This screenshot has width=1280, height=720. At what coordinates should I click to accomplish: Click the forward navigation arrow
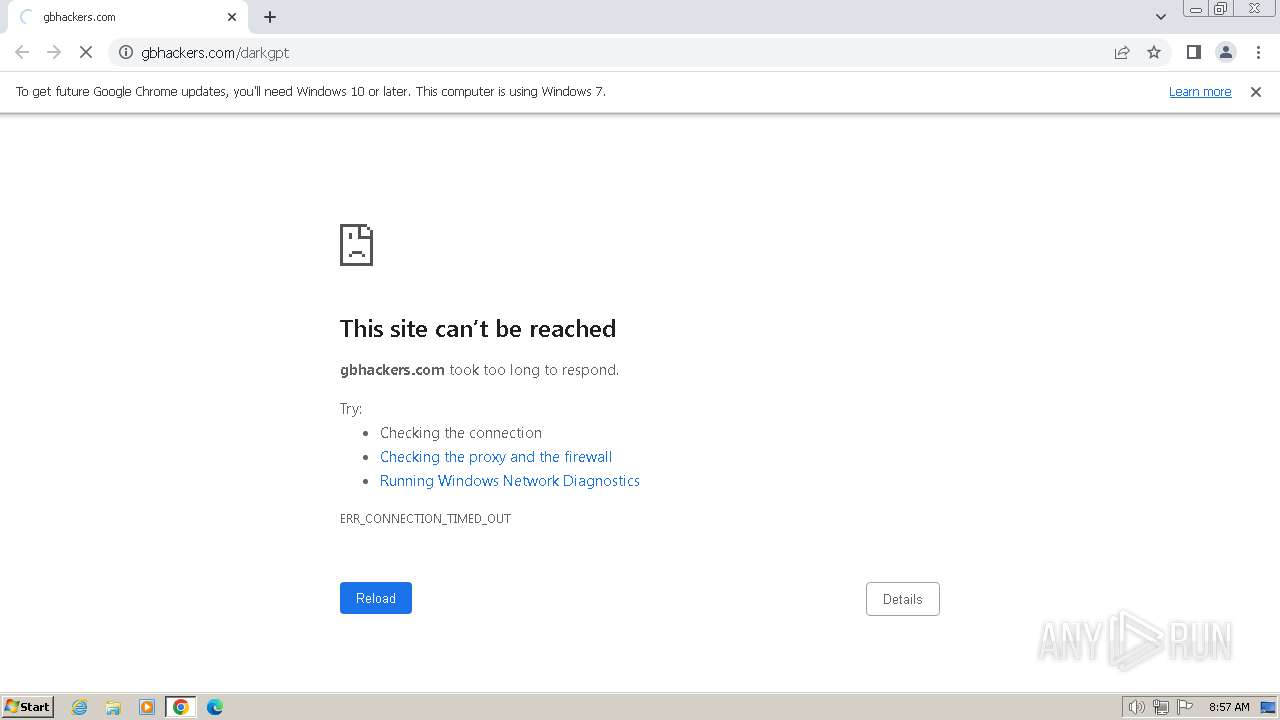point(54,52)
